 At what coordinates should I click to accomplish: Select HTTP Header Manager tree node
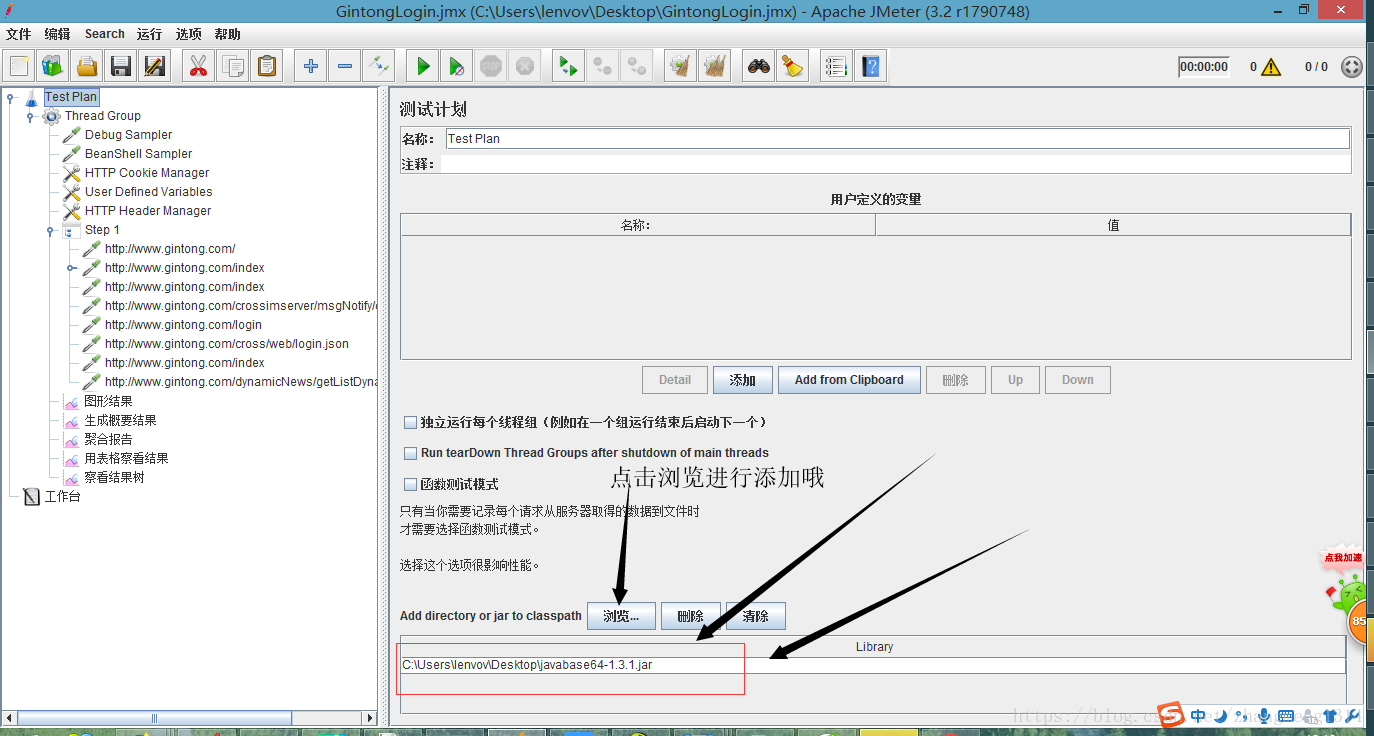pos(148,211)
